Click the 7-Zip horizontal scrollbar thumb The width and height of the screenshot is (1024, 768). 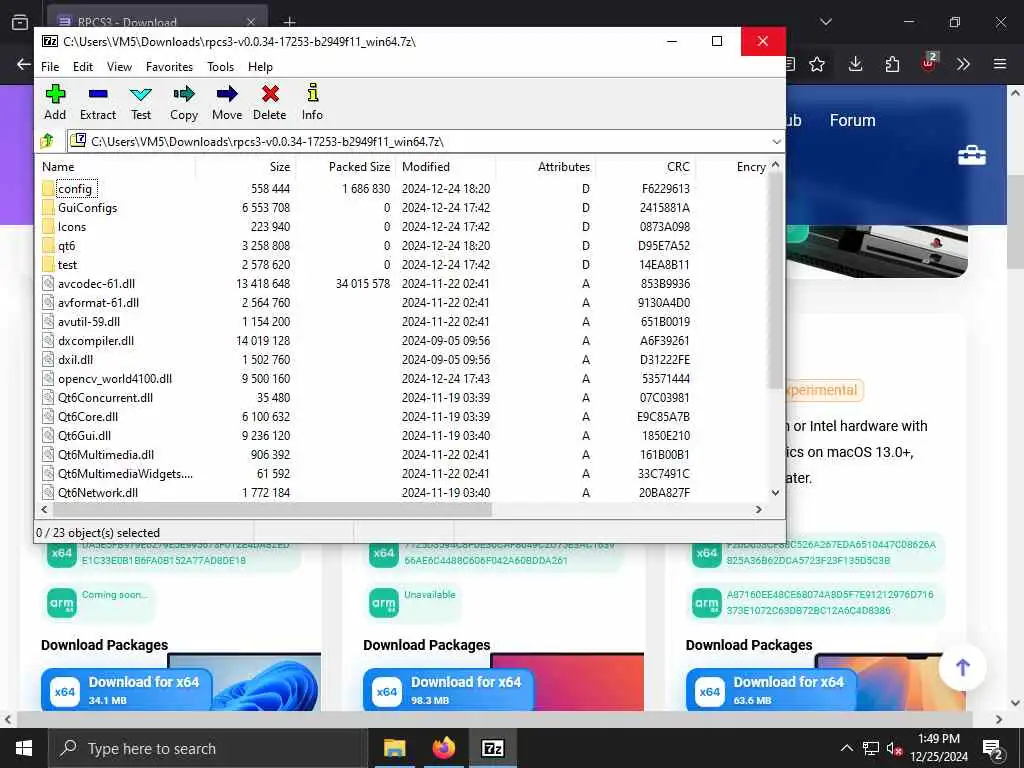point(272,509)
